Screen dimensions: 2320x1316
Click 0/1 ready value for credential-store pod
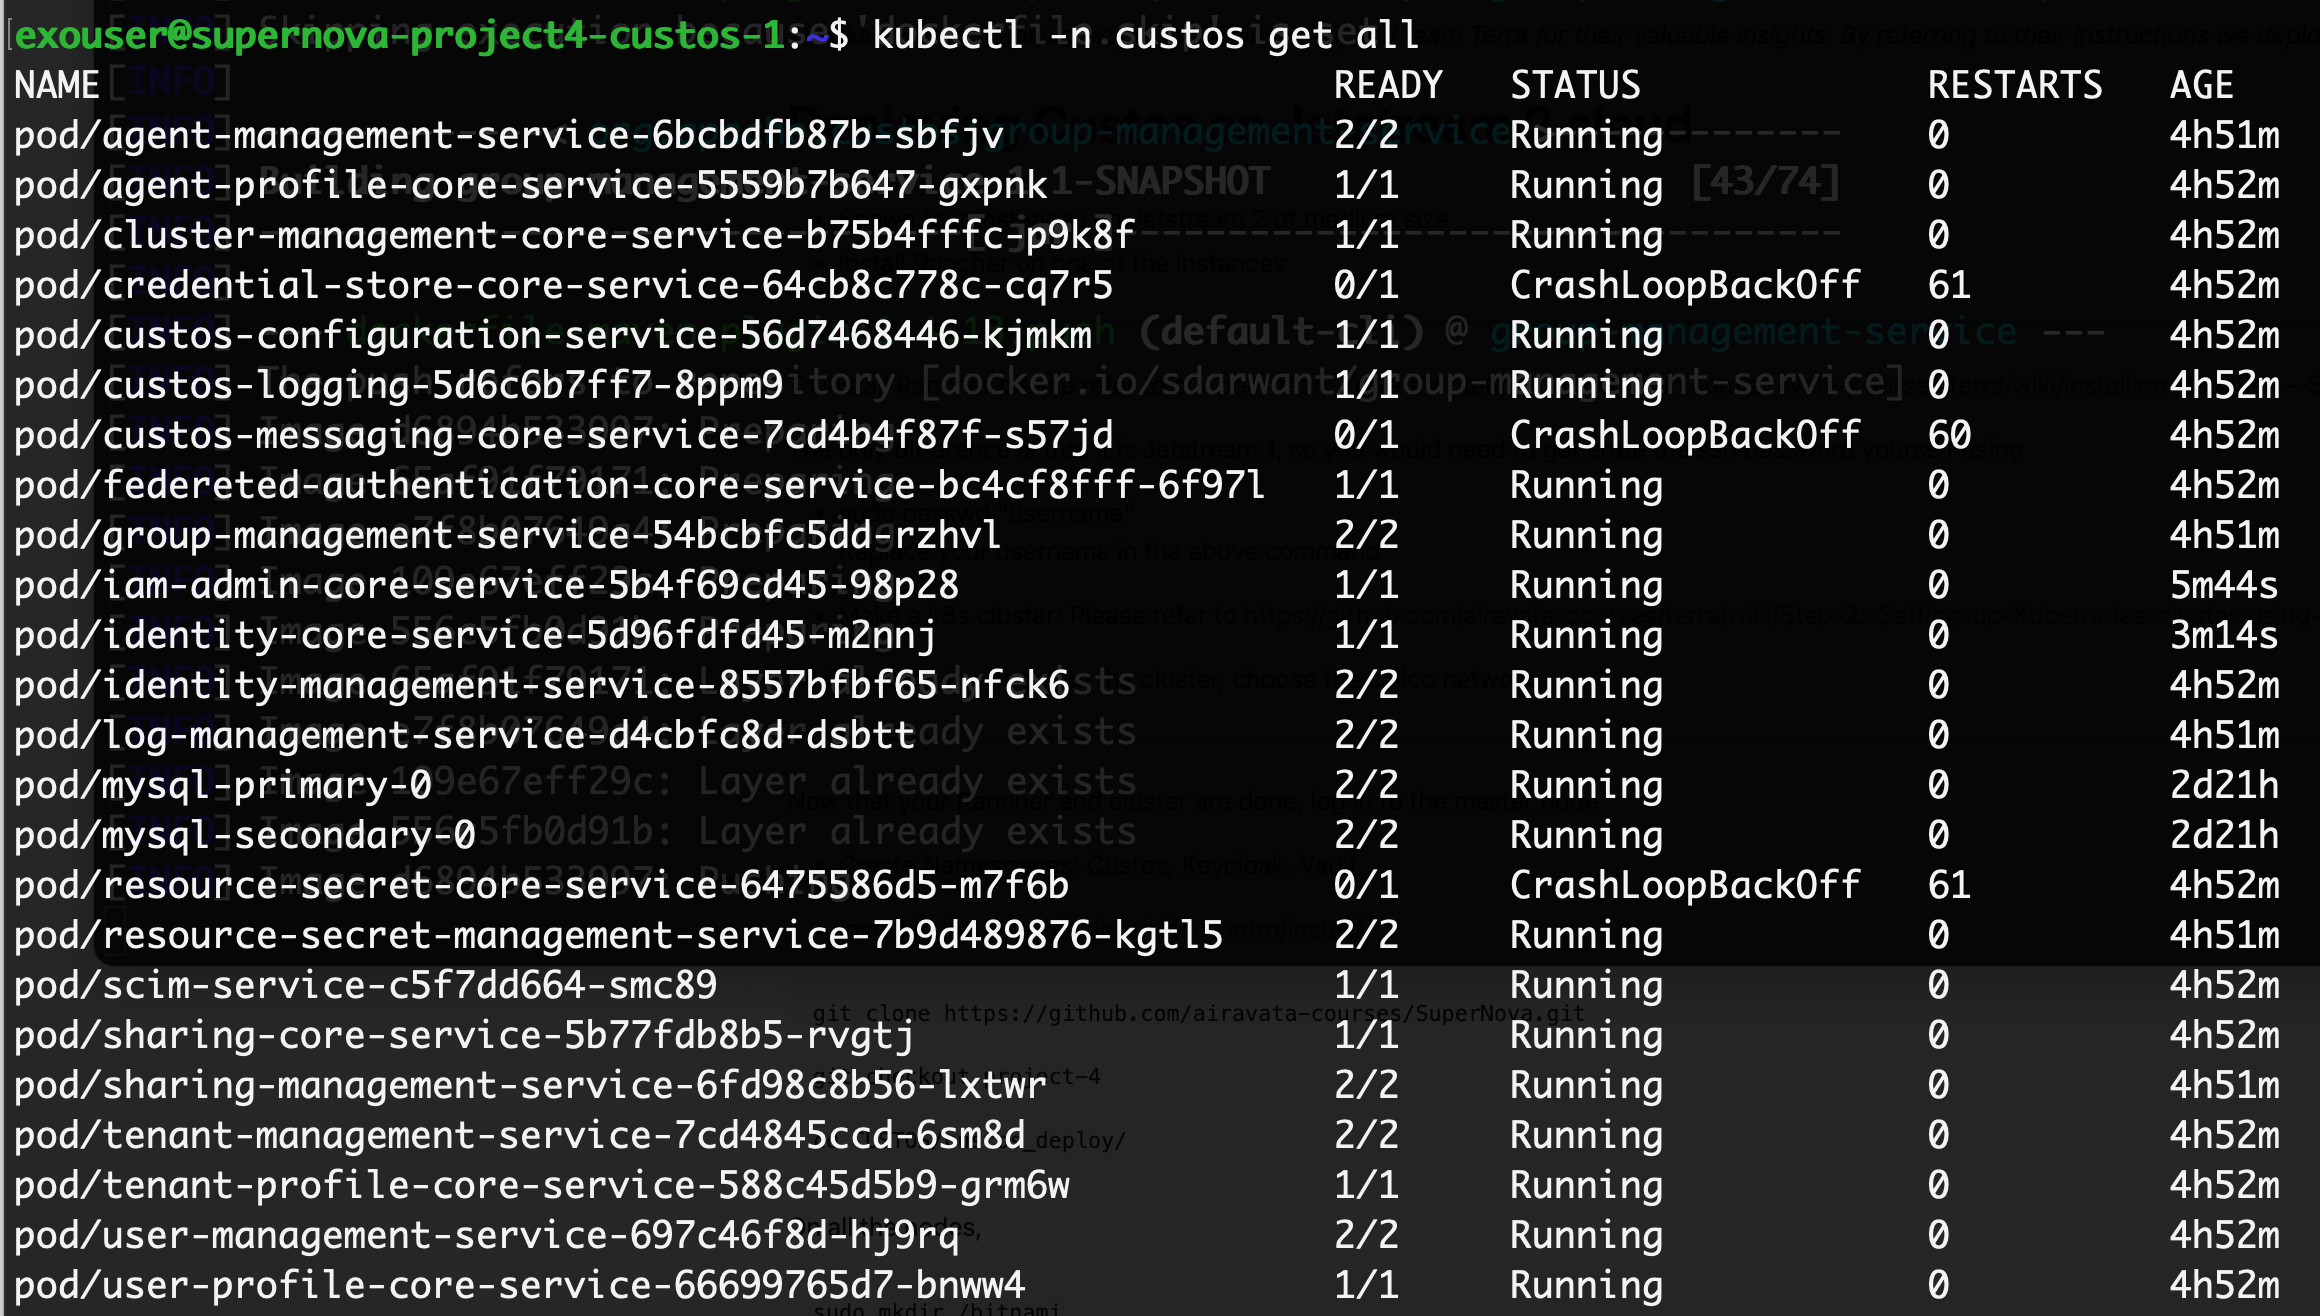1366,285
